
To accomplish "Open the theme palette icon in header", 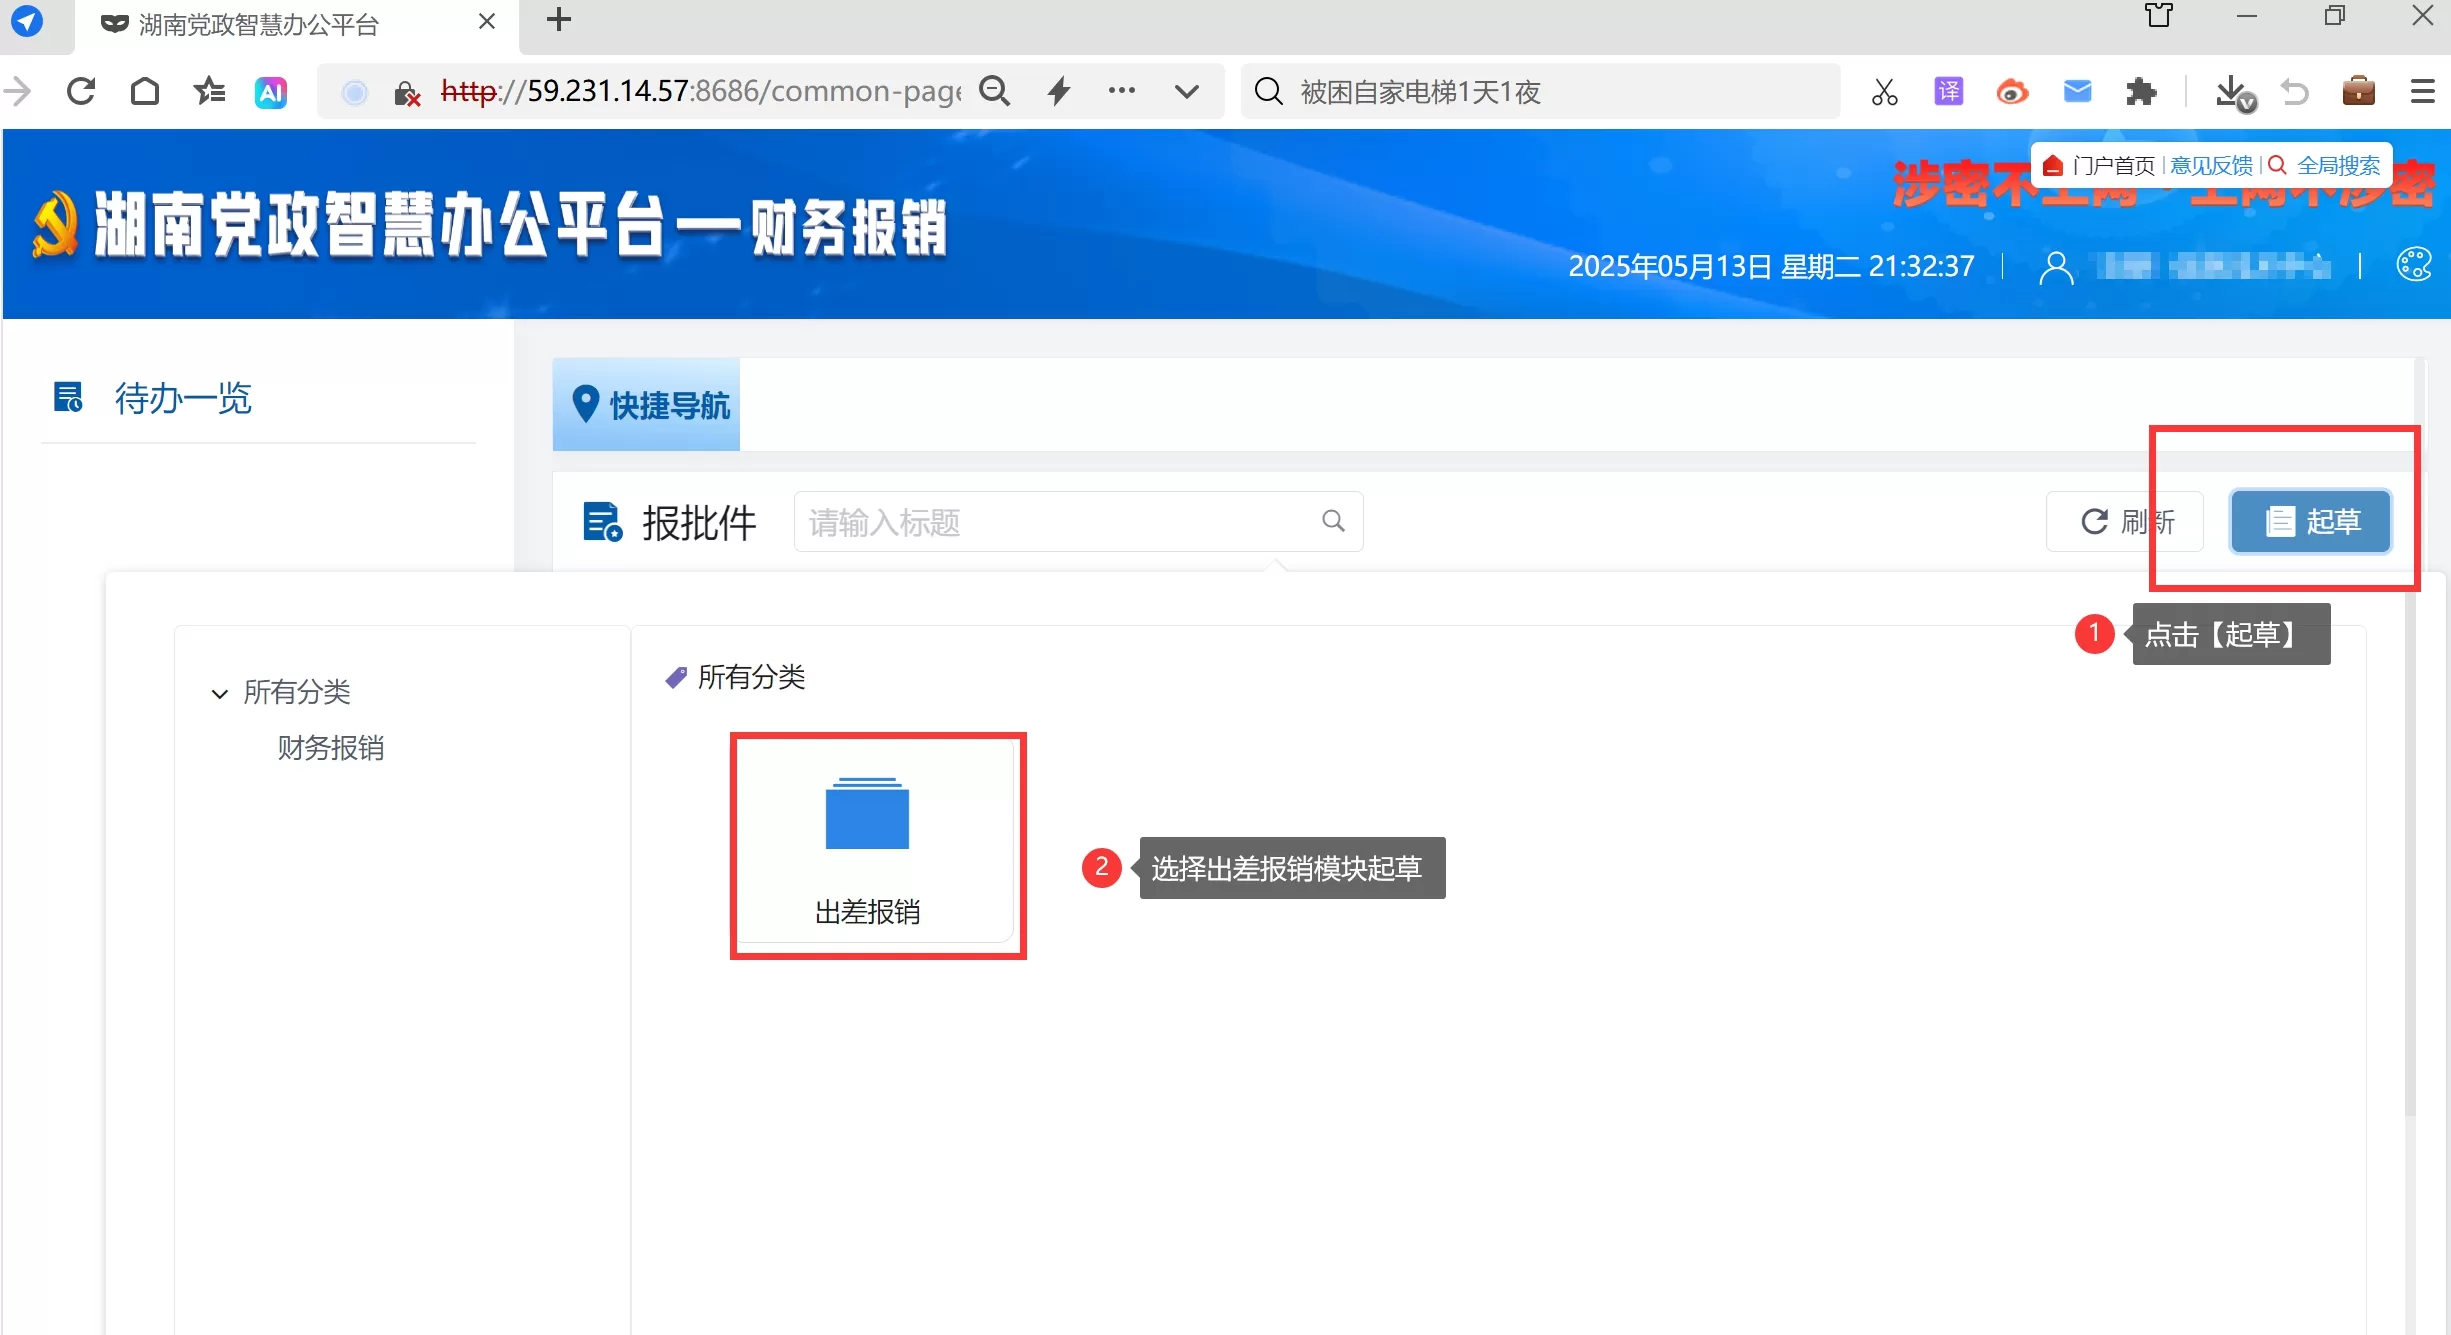I will tap(2414, 265).
